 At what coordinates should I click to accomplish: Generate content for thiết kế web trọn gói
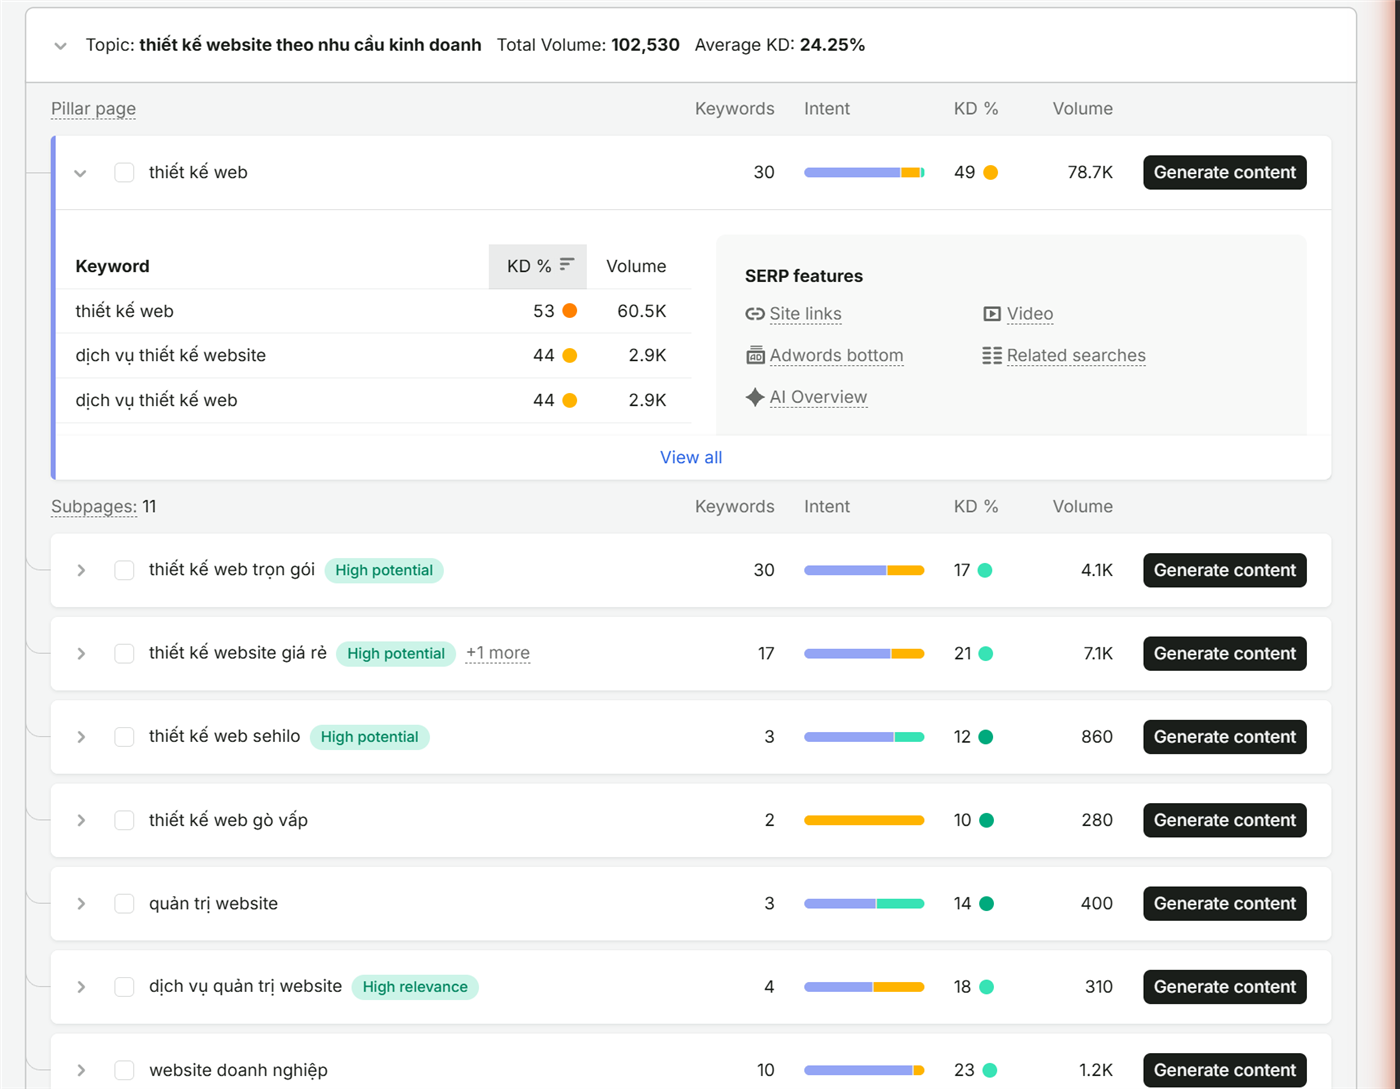pyautogui.click(x=1225, y=570)
